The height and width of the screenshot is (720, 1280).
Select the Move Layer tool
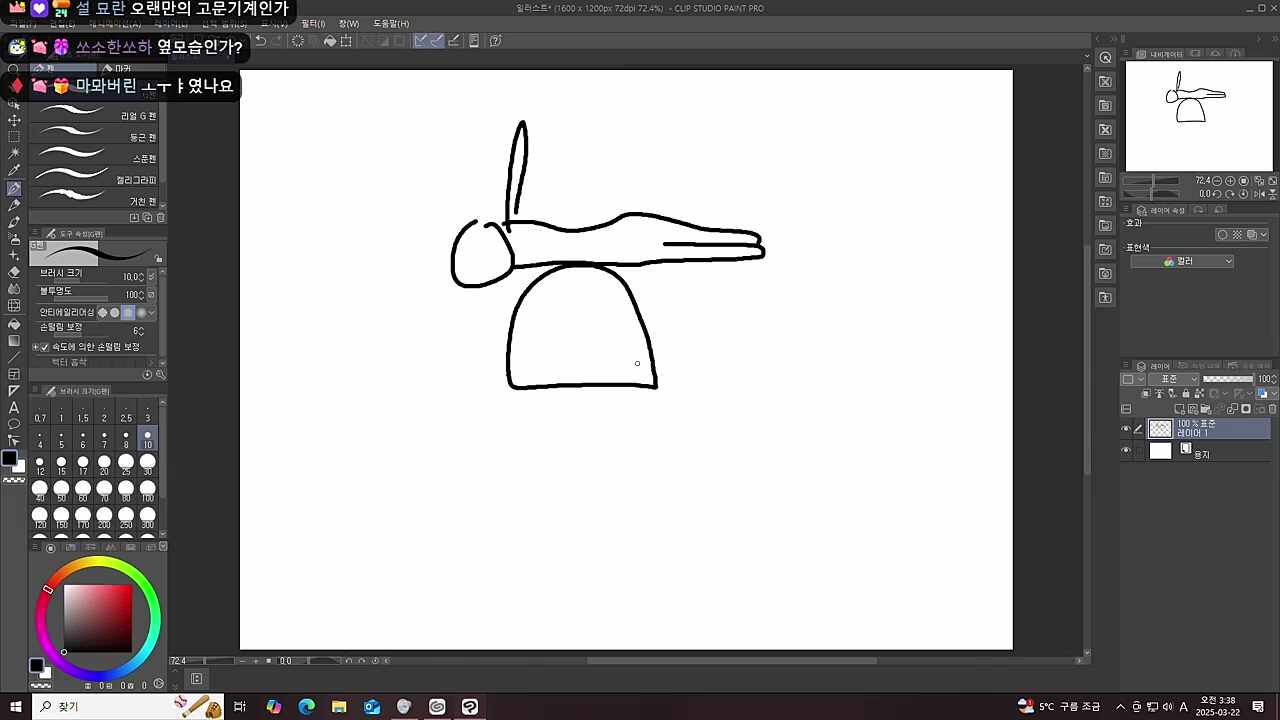(14, 120)
